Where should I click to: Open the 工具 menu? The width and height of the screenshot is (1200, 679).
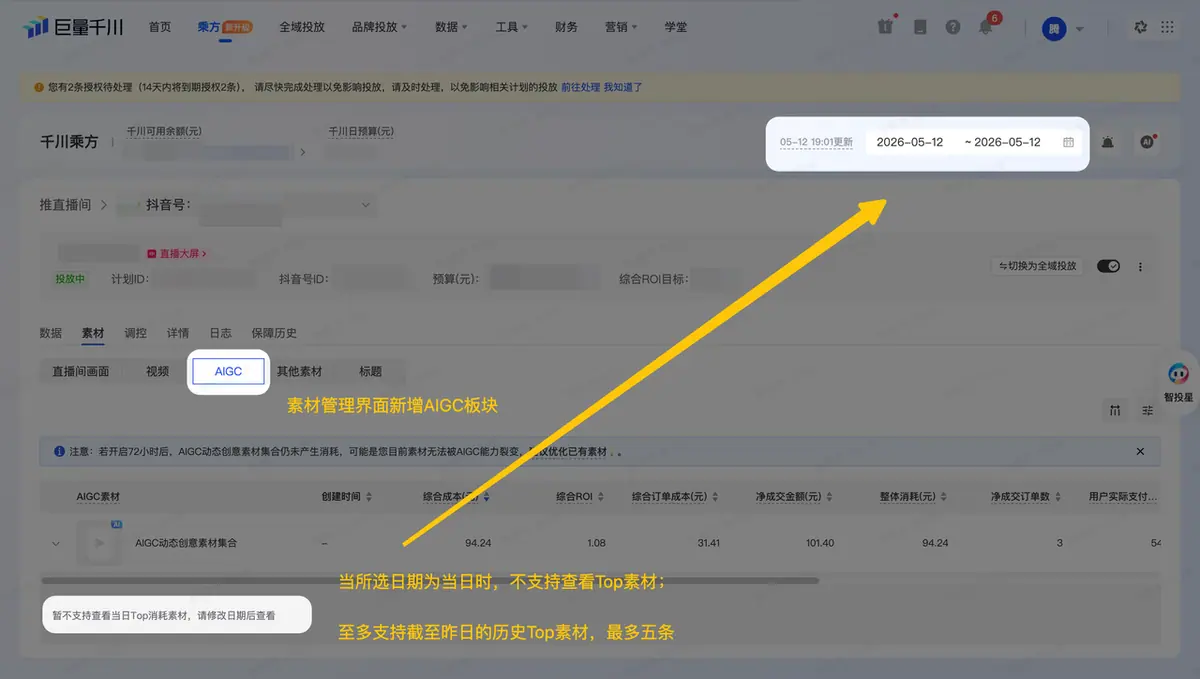(x=511, y=27)
